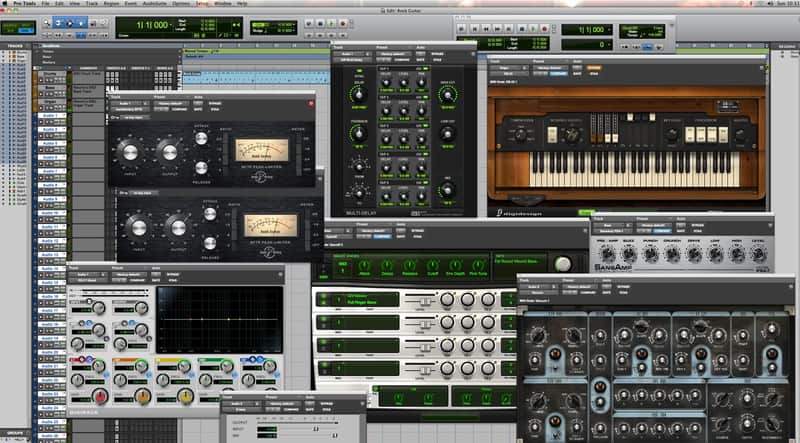
Task: Select the Pencil tool in Edit toolbar
Action: (104, 23)
